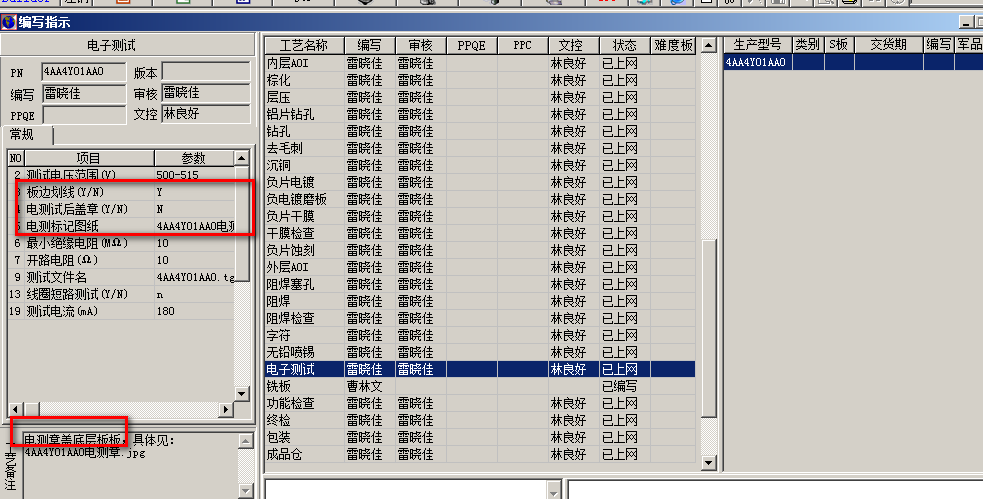Screen dimensions: 983x499
Task: Select the 沉铜 process row
Action: click(x=480, y=165)
